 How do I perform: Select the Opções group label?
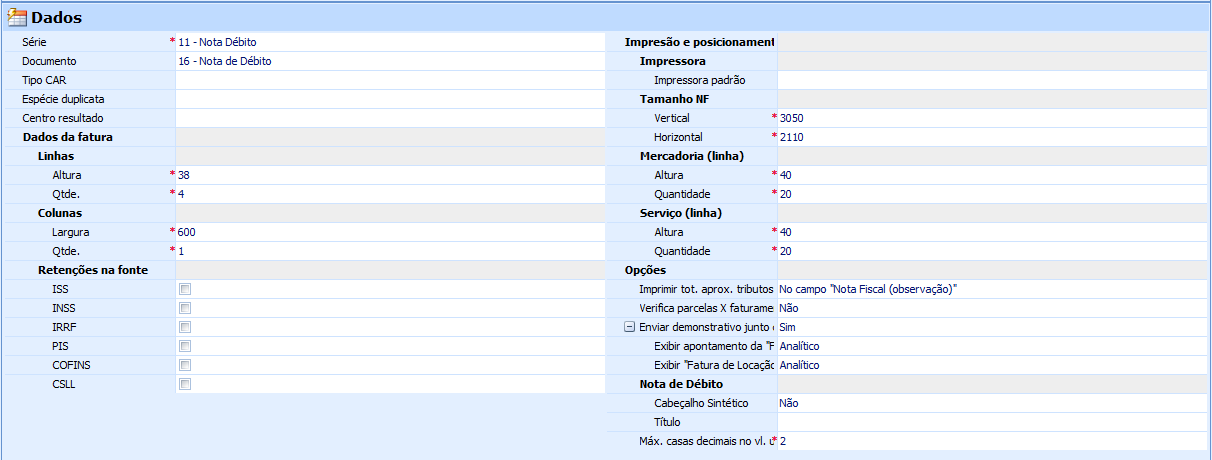coord(645,270)
